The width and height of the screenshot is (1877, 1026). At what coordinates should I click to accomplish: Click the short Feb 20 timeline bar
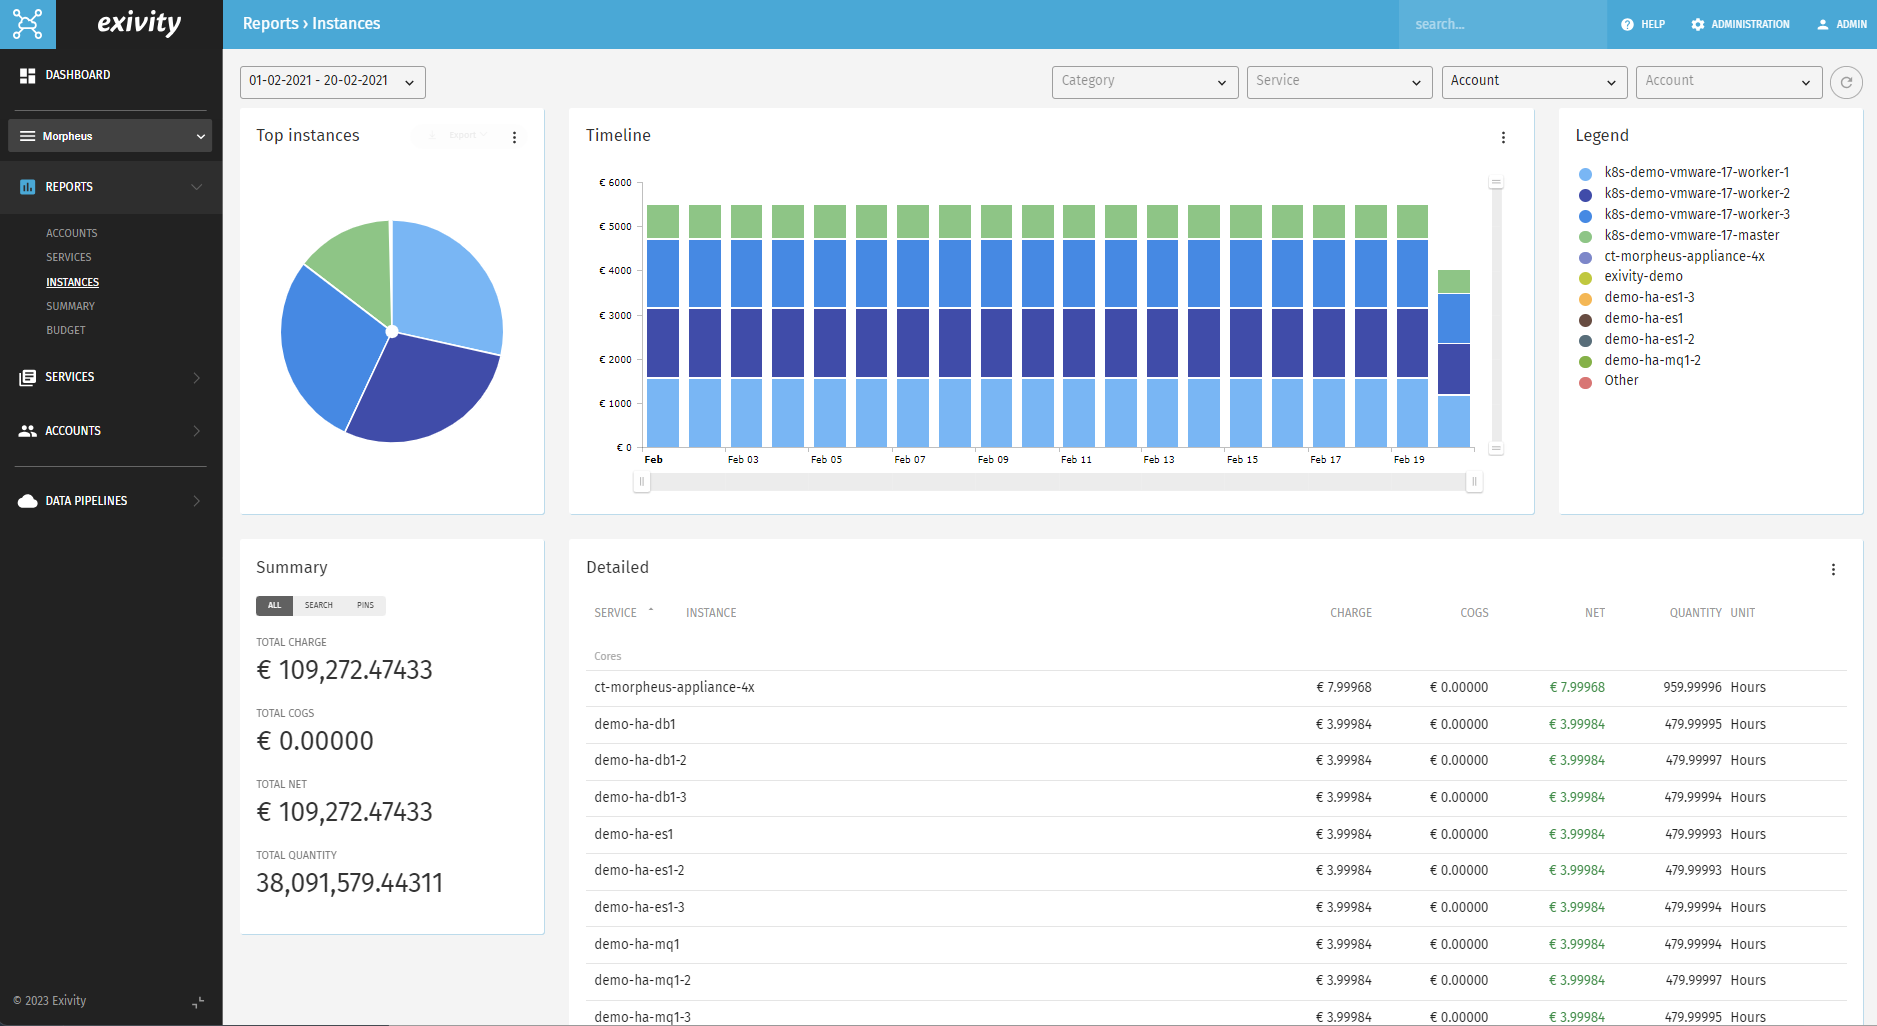[1454, 358]
